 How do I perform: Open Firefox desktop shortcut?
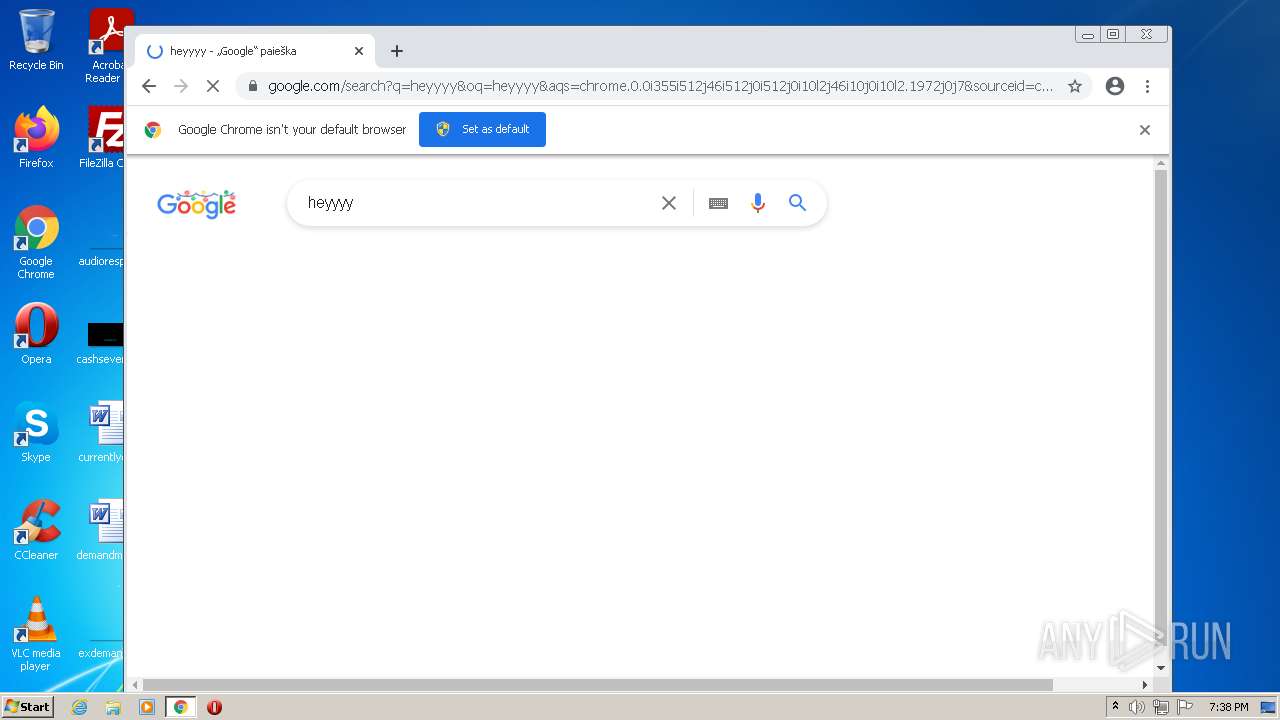[x=36, y=138]
